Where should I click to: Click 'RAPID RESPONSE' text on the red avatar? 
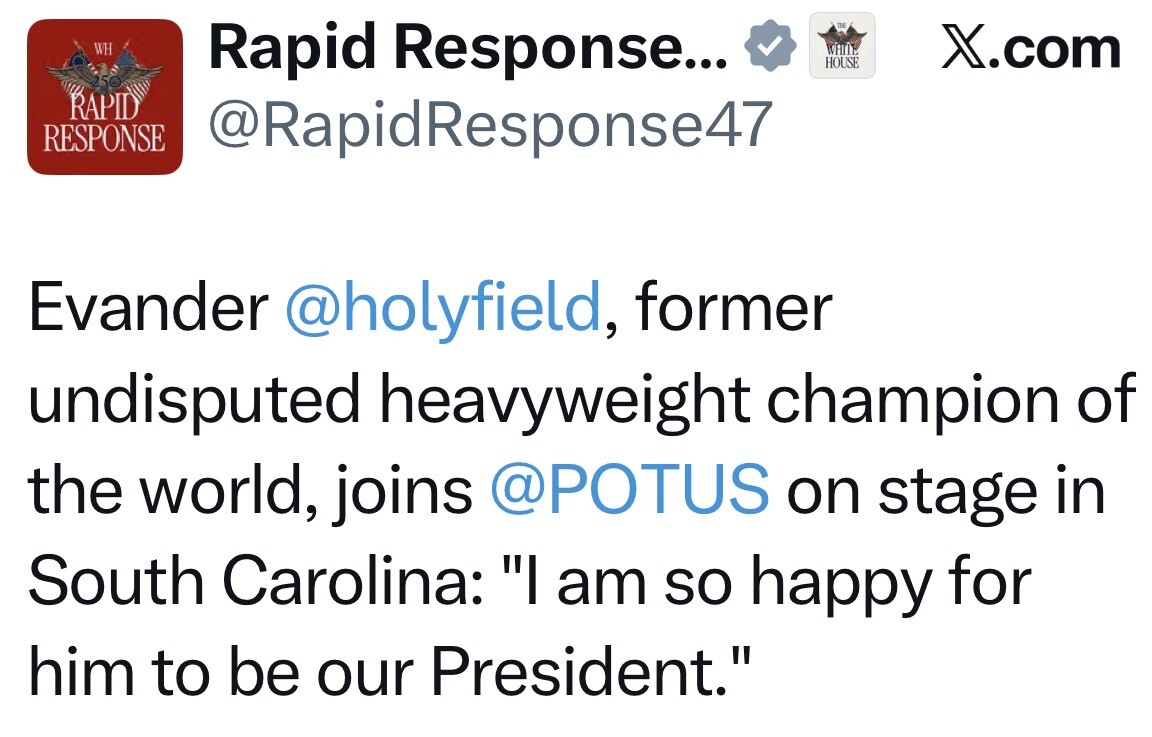[104, 123]
